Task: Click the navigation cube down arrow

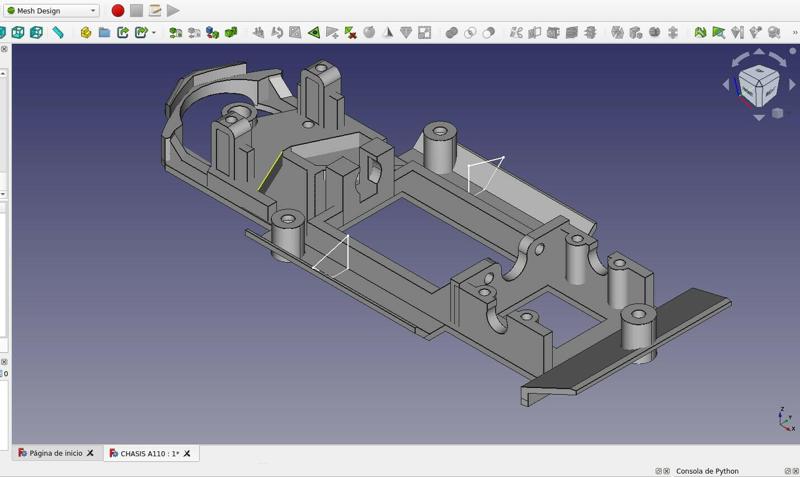Action: [x=759, y=117]
